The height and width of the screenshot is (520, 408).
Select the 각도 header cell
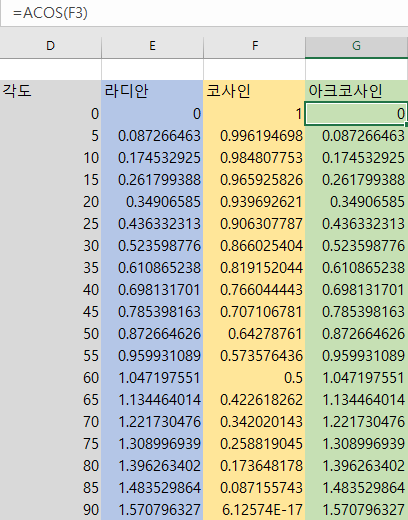[51, 91]
